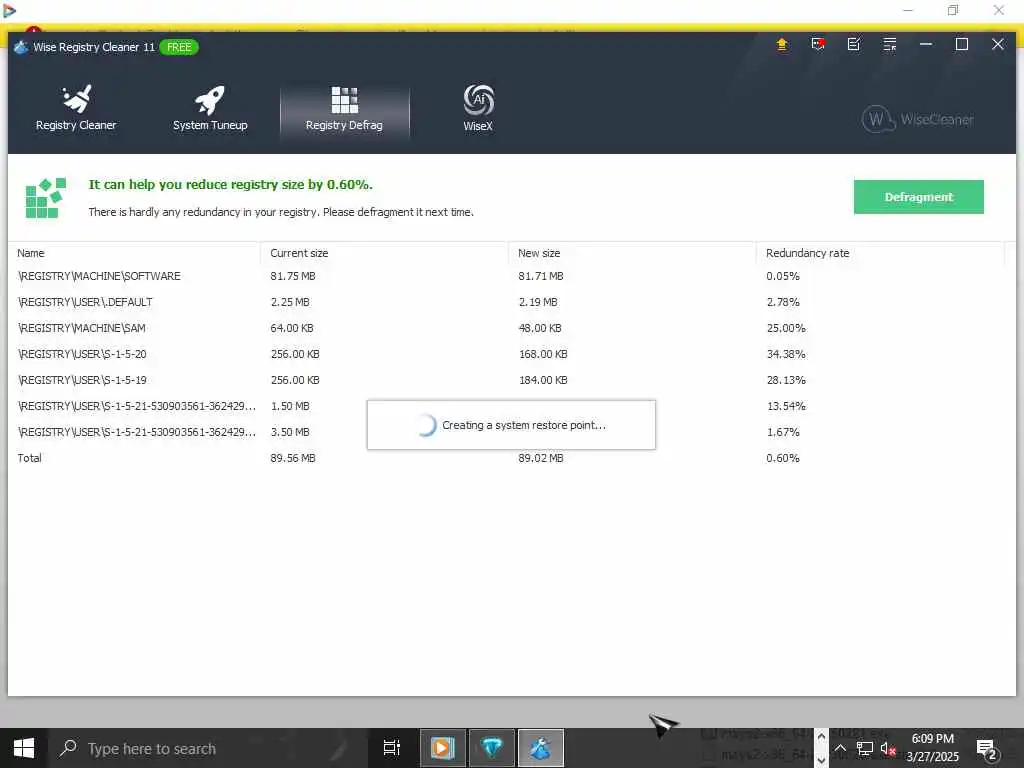1024x768 pixels.
Task: Open the clock showing 6:09 PM
Action: 933,748
